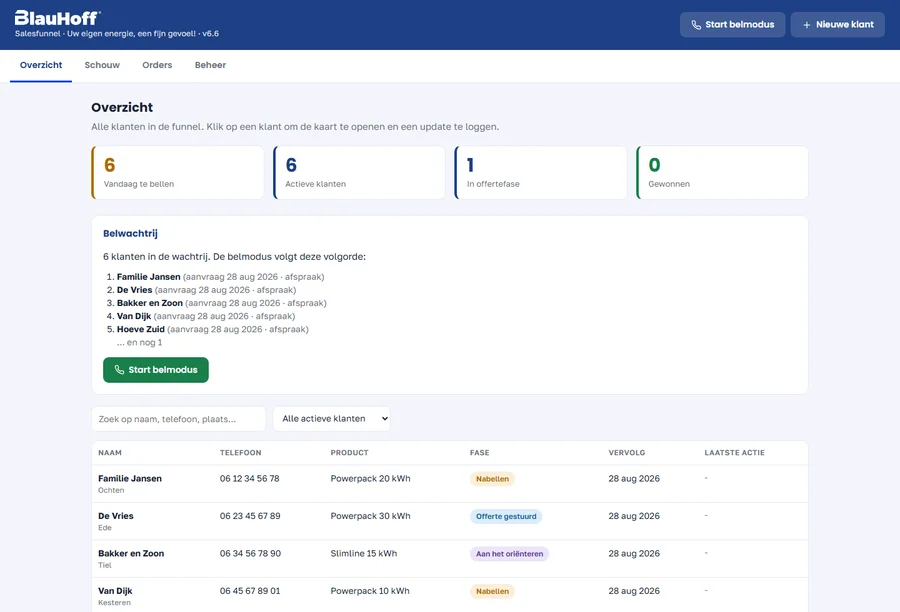This screenshot has width=900, height=612.
Task: Open De Vries row in the table
Action: point(450,521)
